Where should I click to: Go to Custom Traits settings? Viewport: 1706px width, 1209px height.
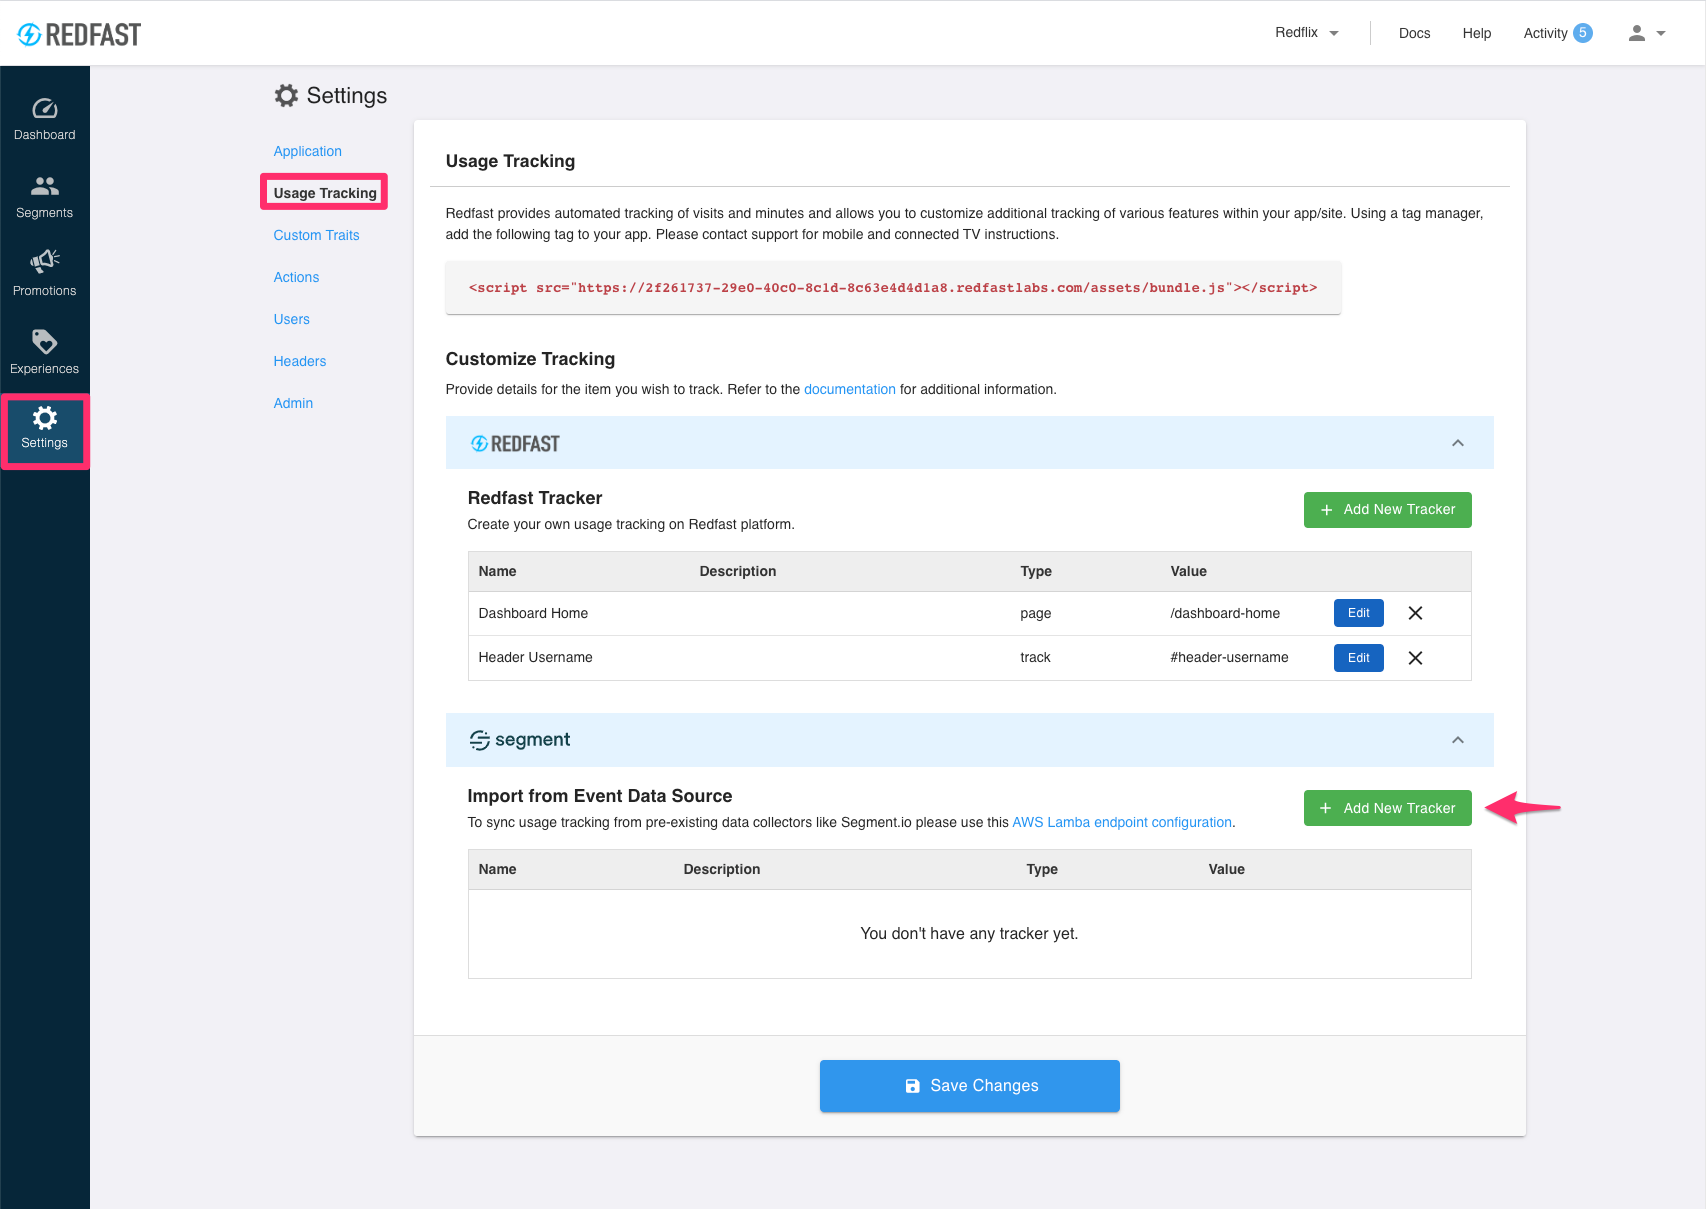(x=316, y=235)
